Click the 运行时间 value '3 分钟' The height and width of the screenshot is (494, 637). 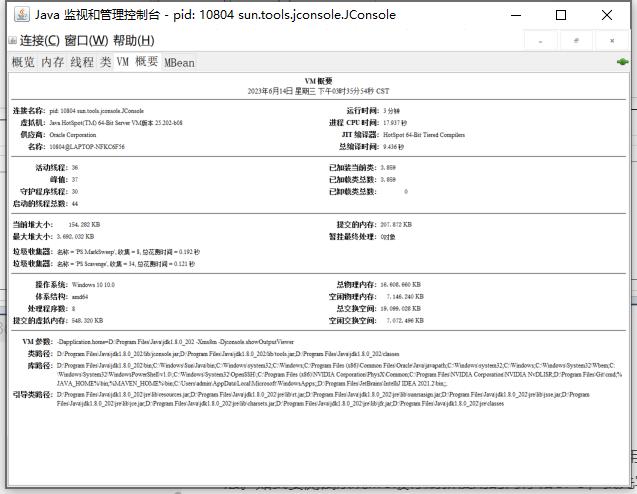(392, 111)
